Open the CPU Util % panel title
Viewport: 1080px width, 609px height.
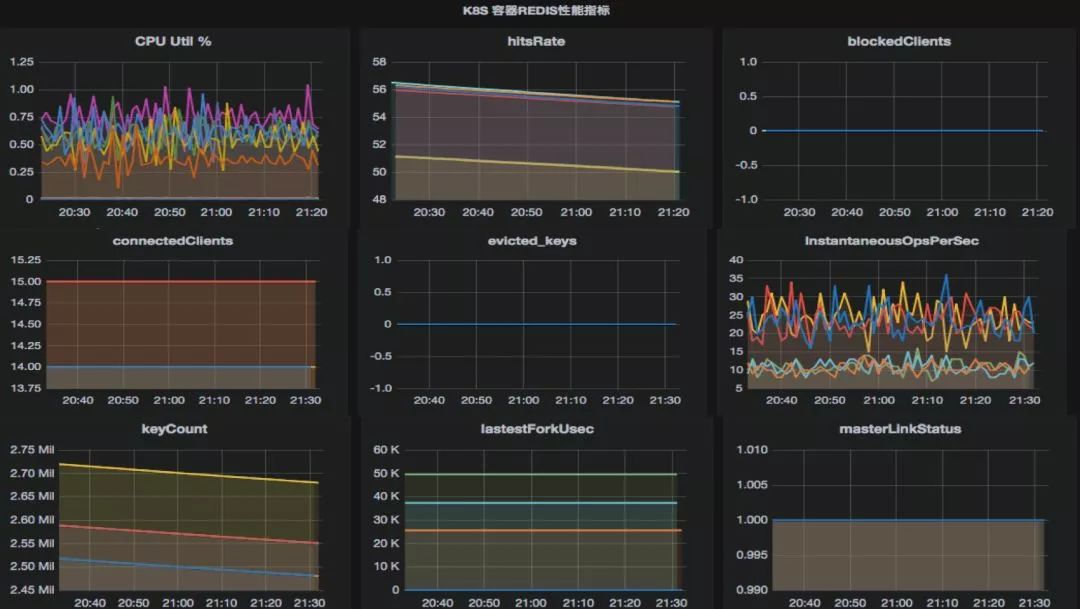[x=173, y=41]
